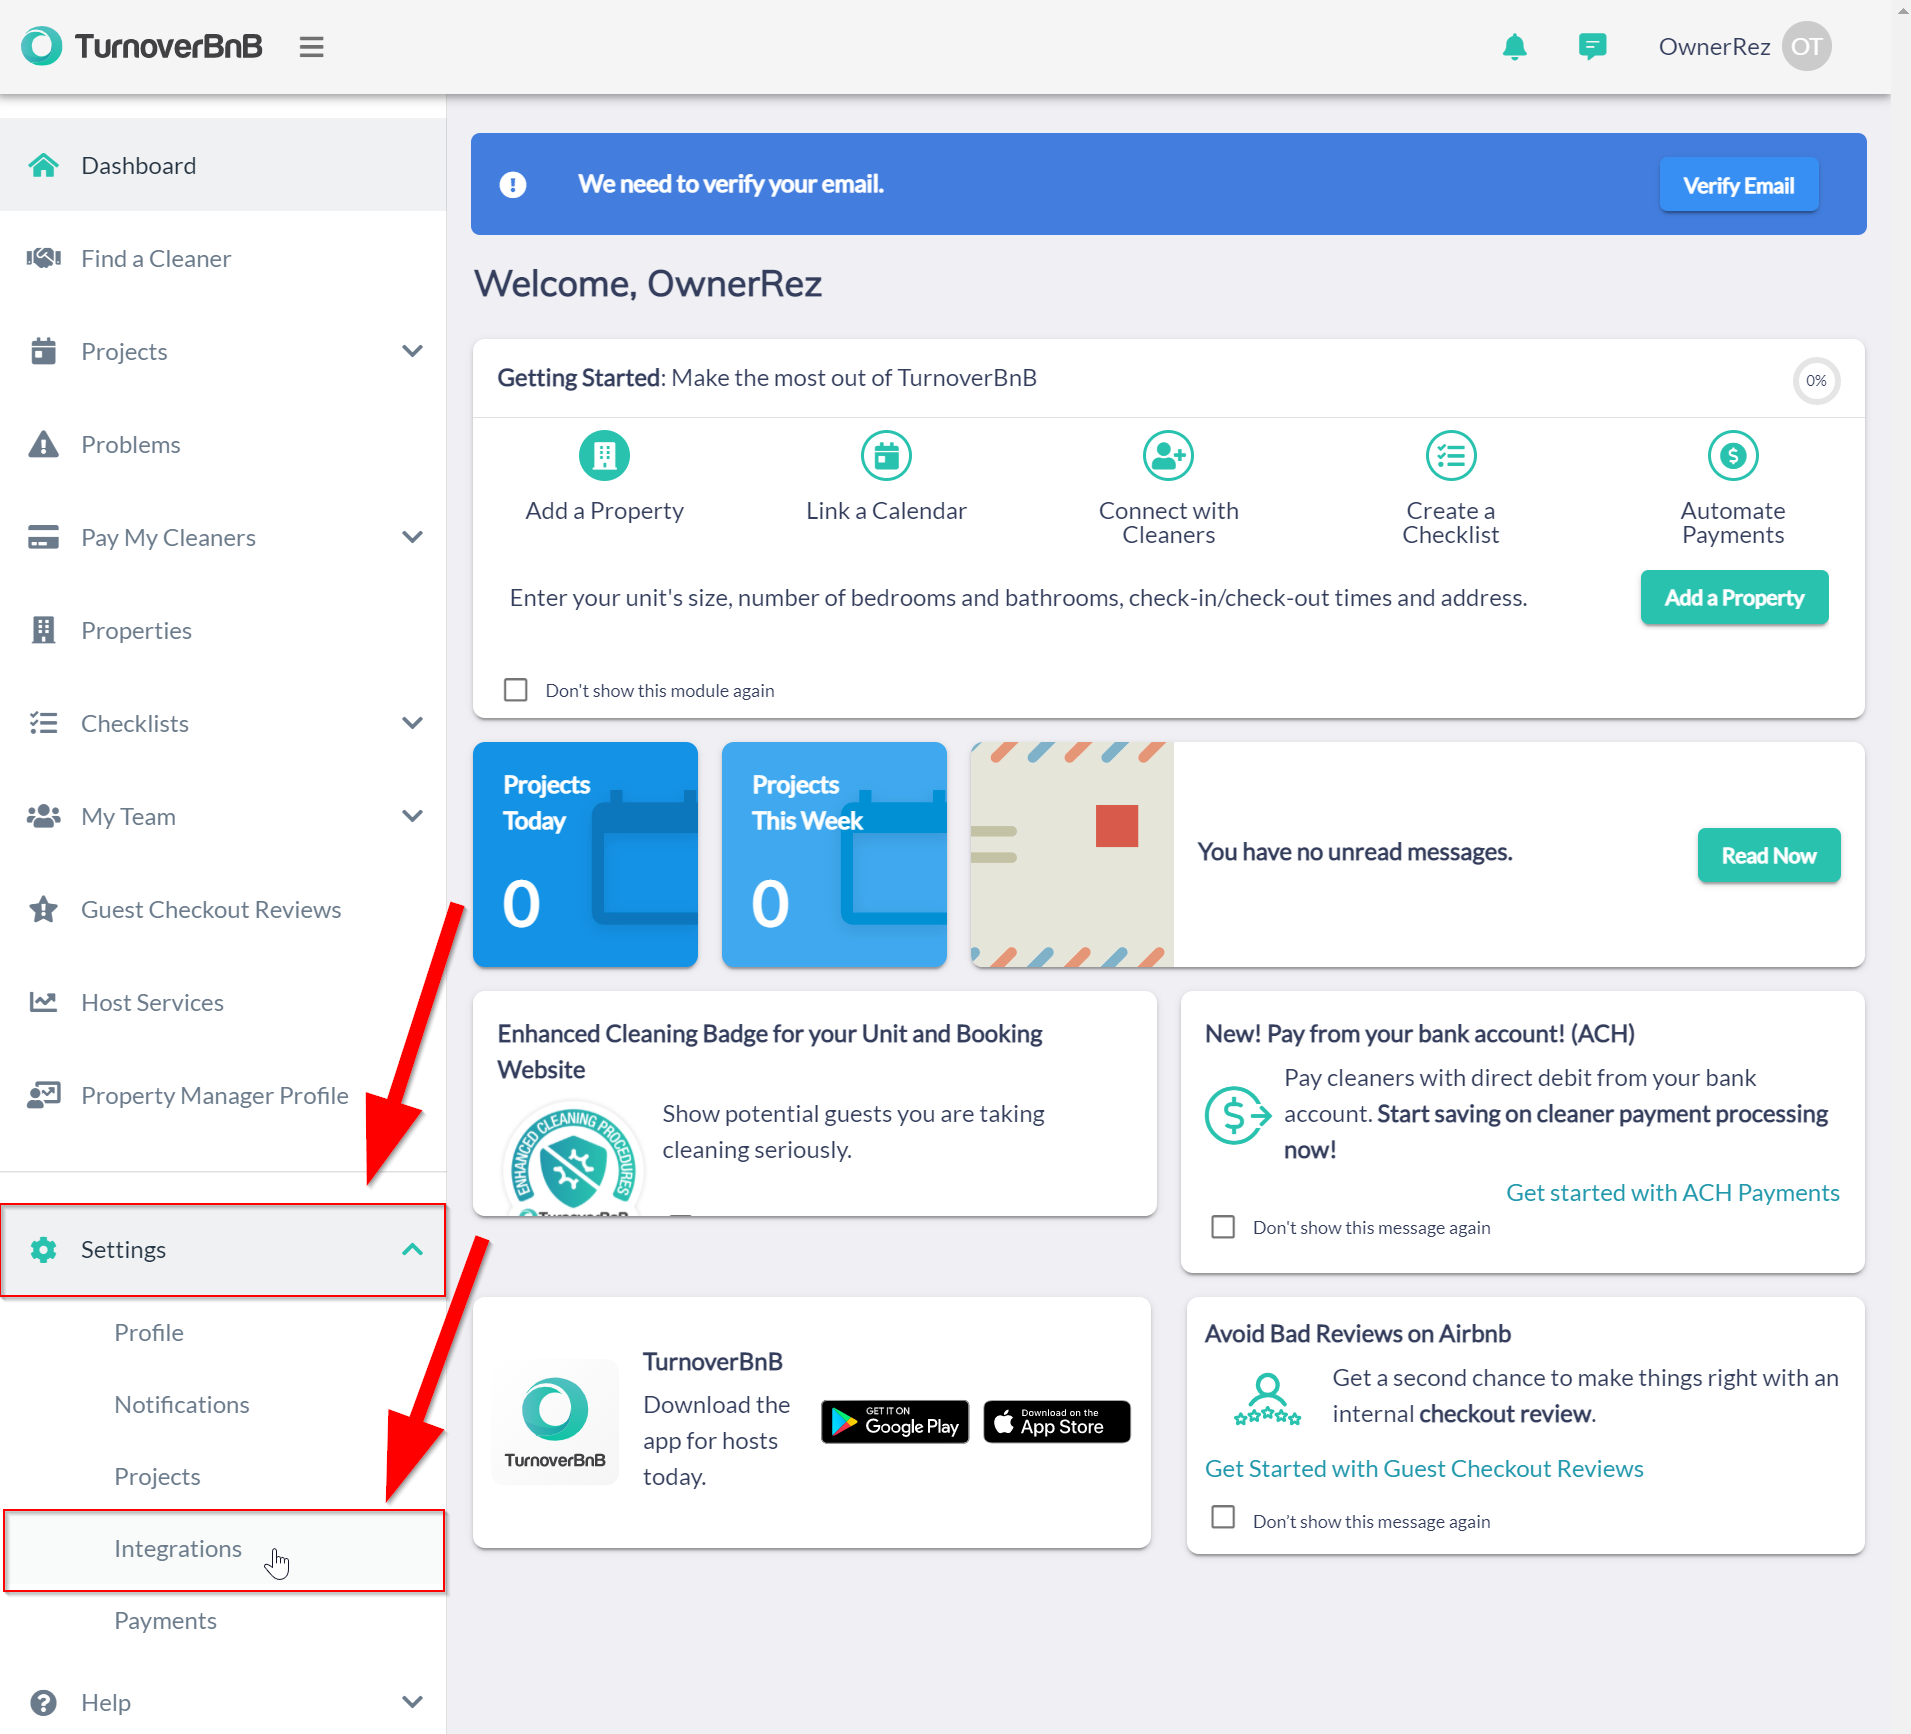This screenshot has width=1911, height=1734.
Task: Click the Problems warning triangle icon
Action: tap(43, 444)
